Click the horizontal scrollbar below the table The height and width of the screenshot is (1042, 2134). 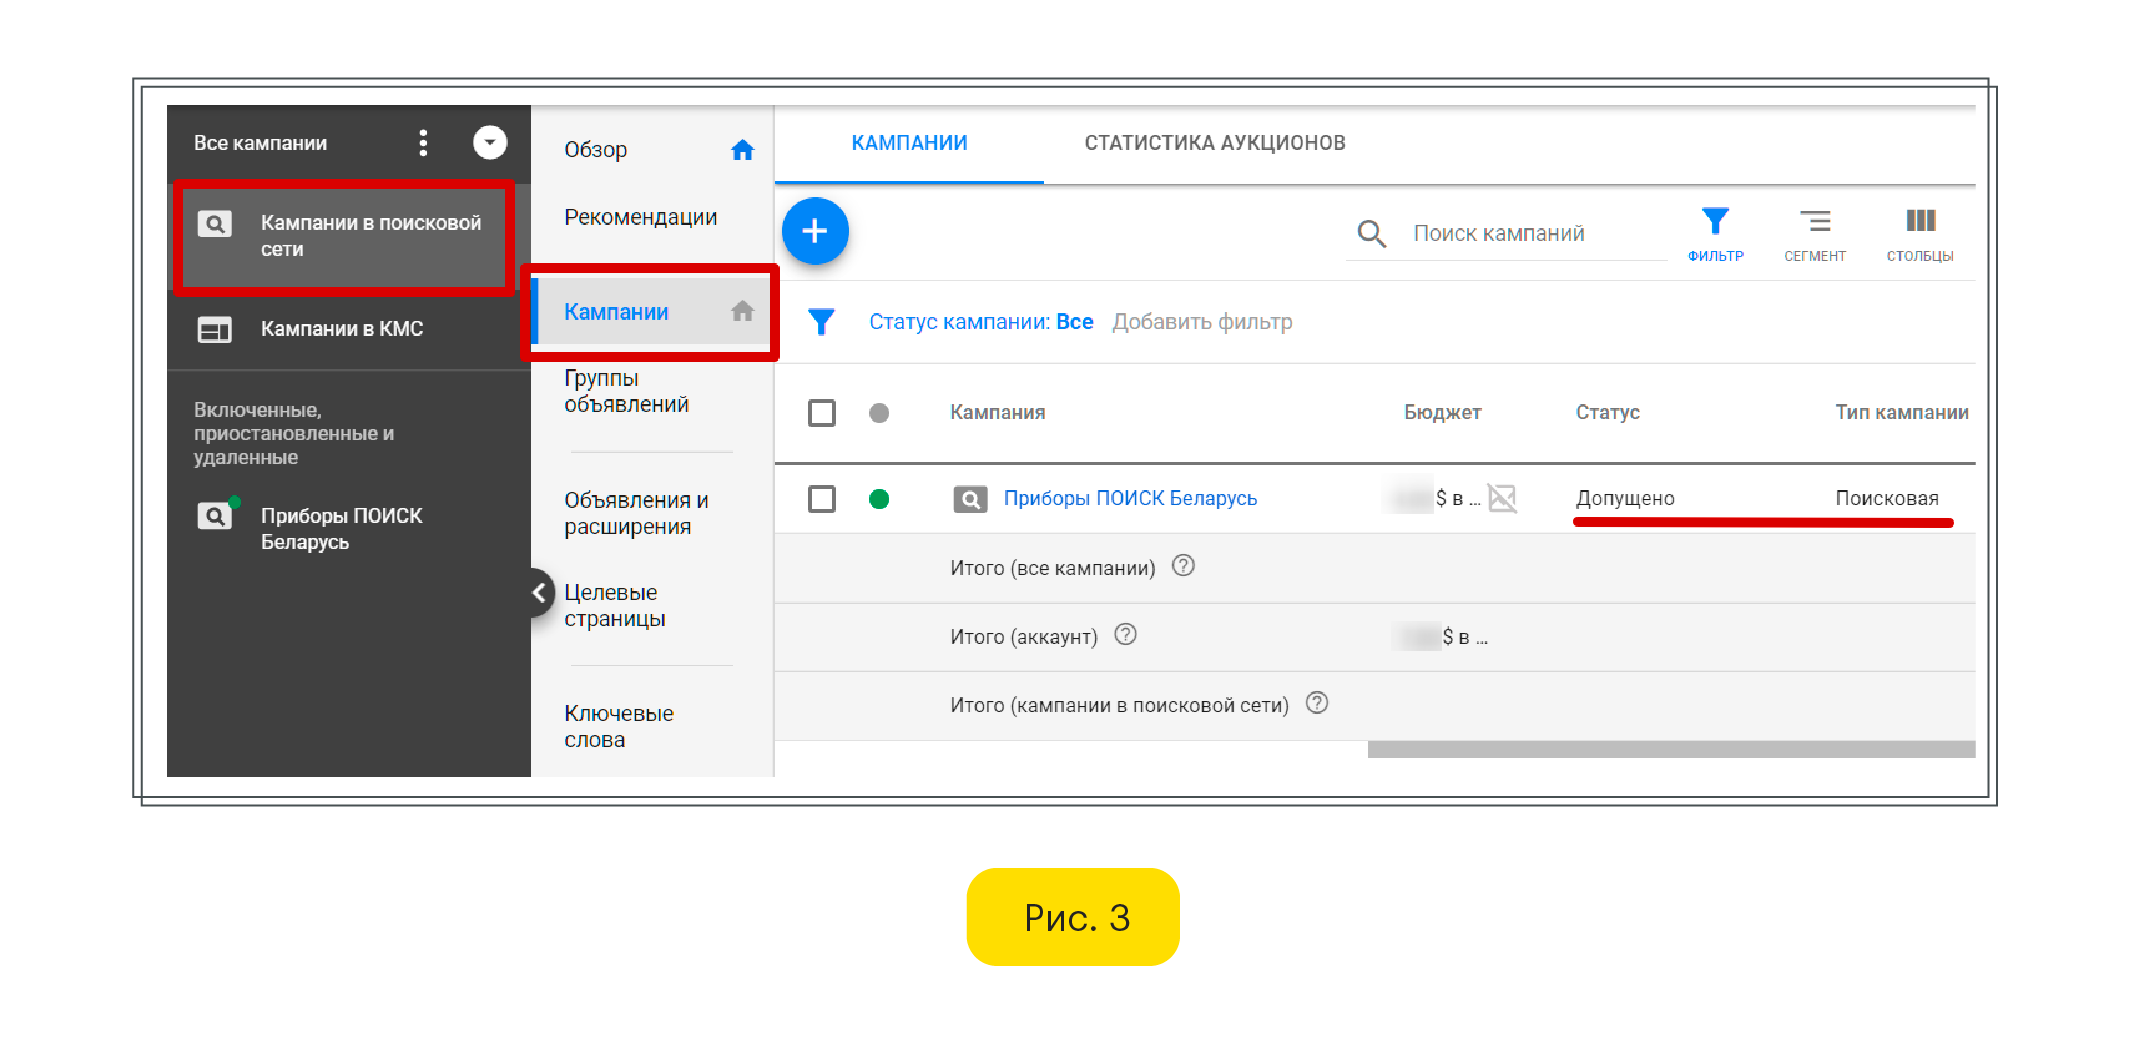point(1670,750)
